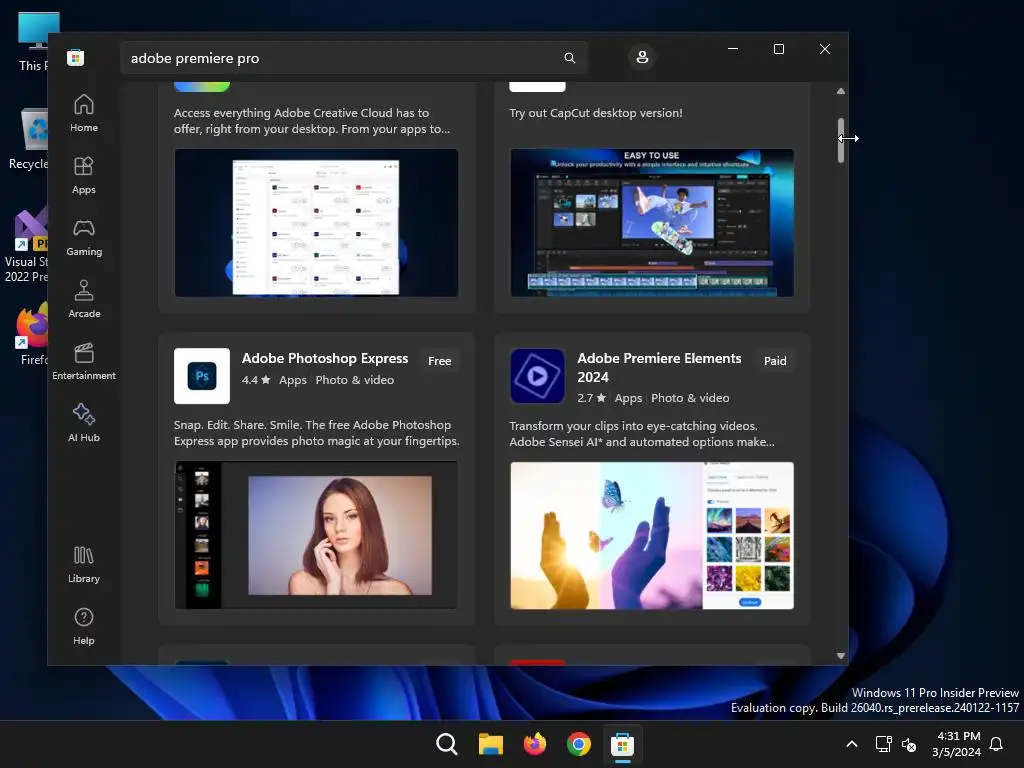Open the Photoshop Express woman portrait screenshot

(316, 535)
